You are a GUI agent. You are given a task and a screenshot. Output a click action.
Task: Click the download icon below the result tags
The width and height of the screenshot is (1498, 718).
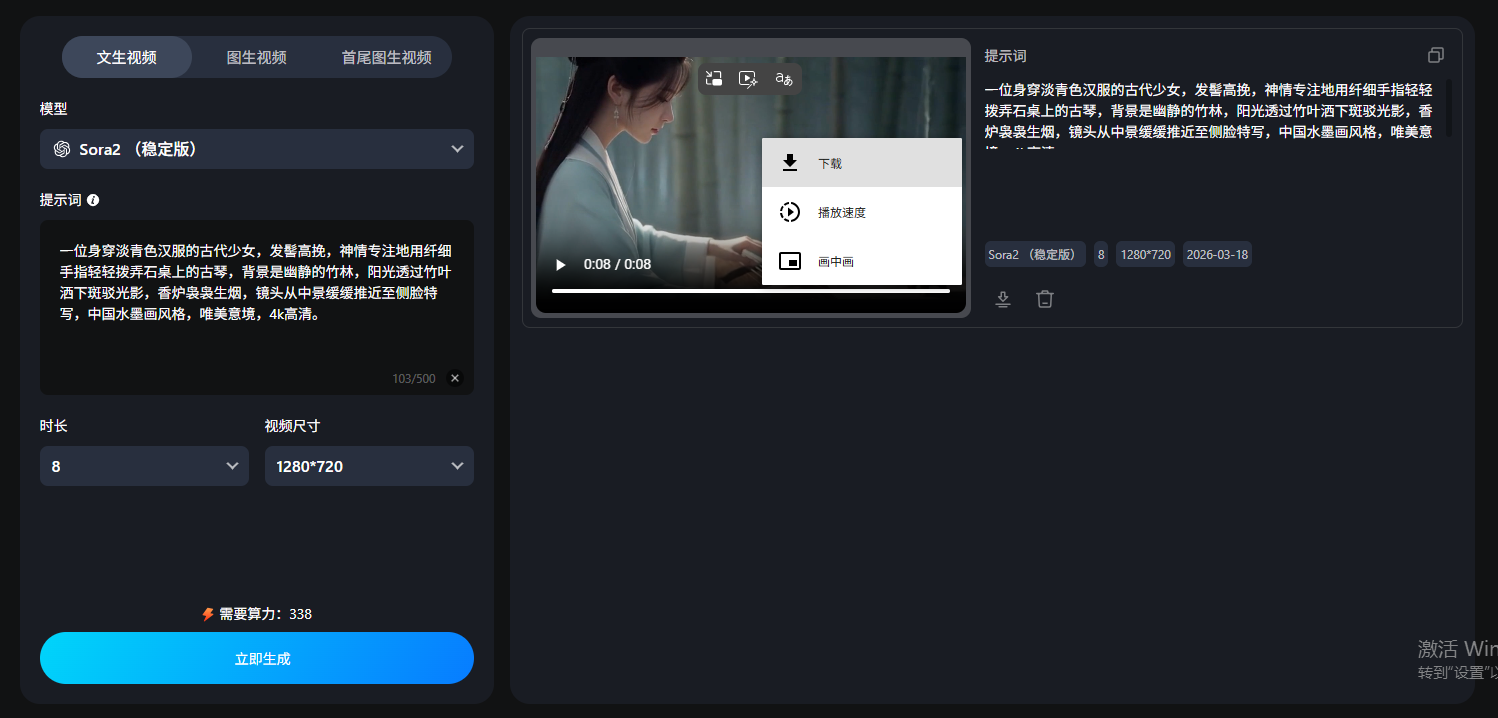coord(1003,299)
